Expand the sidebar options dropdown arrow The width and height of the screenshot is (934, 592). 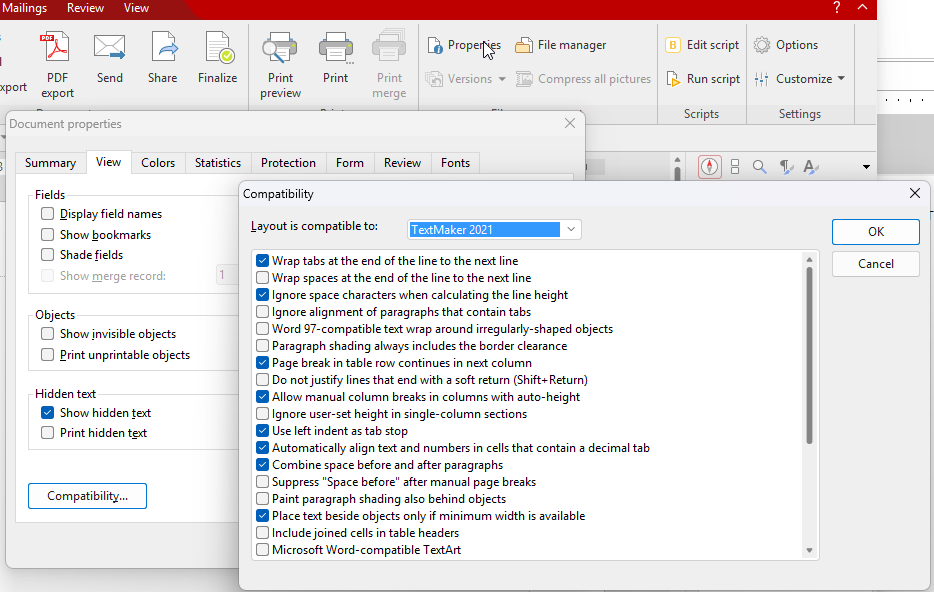(866, 167)
